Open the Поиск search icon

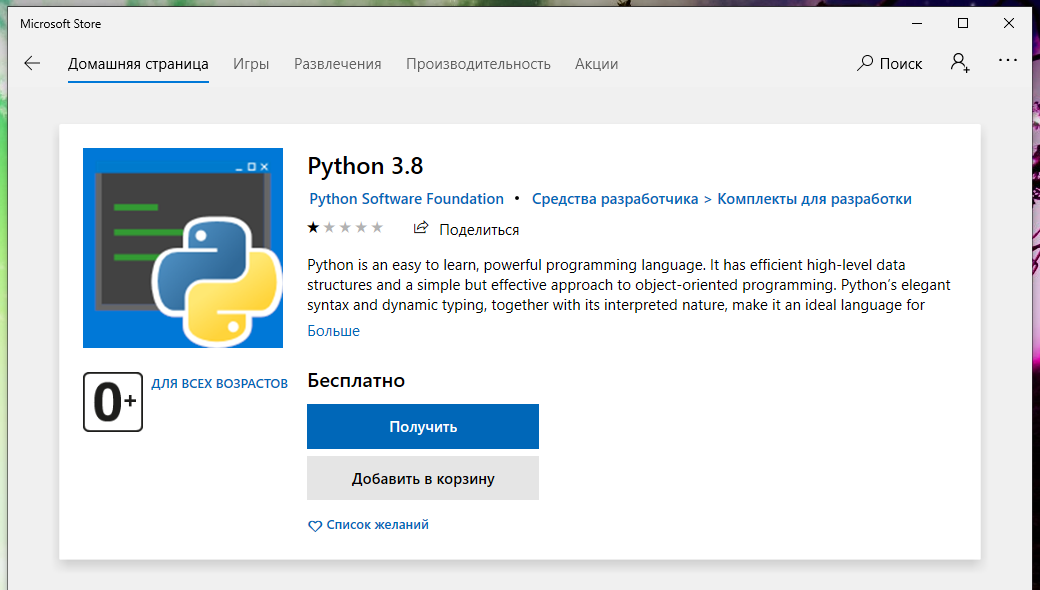(865, 63)
